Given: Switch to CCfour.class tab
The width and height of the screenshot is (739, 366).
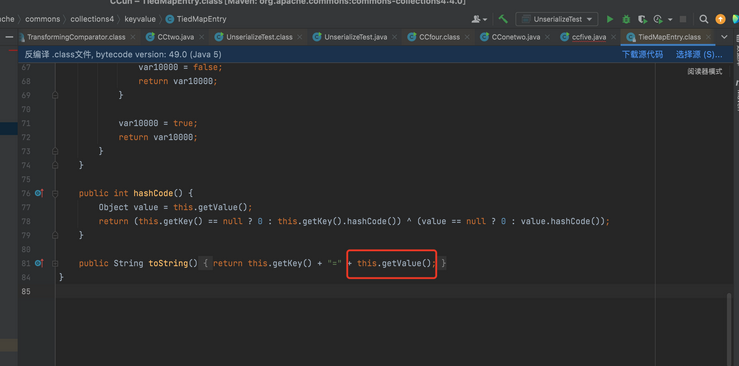Looking at the screenshot, I should pyautogui.click(x=439, y=37).
